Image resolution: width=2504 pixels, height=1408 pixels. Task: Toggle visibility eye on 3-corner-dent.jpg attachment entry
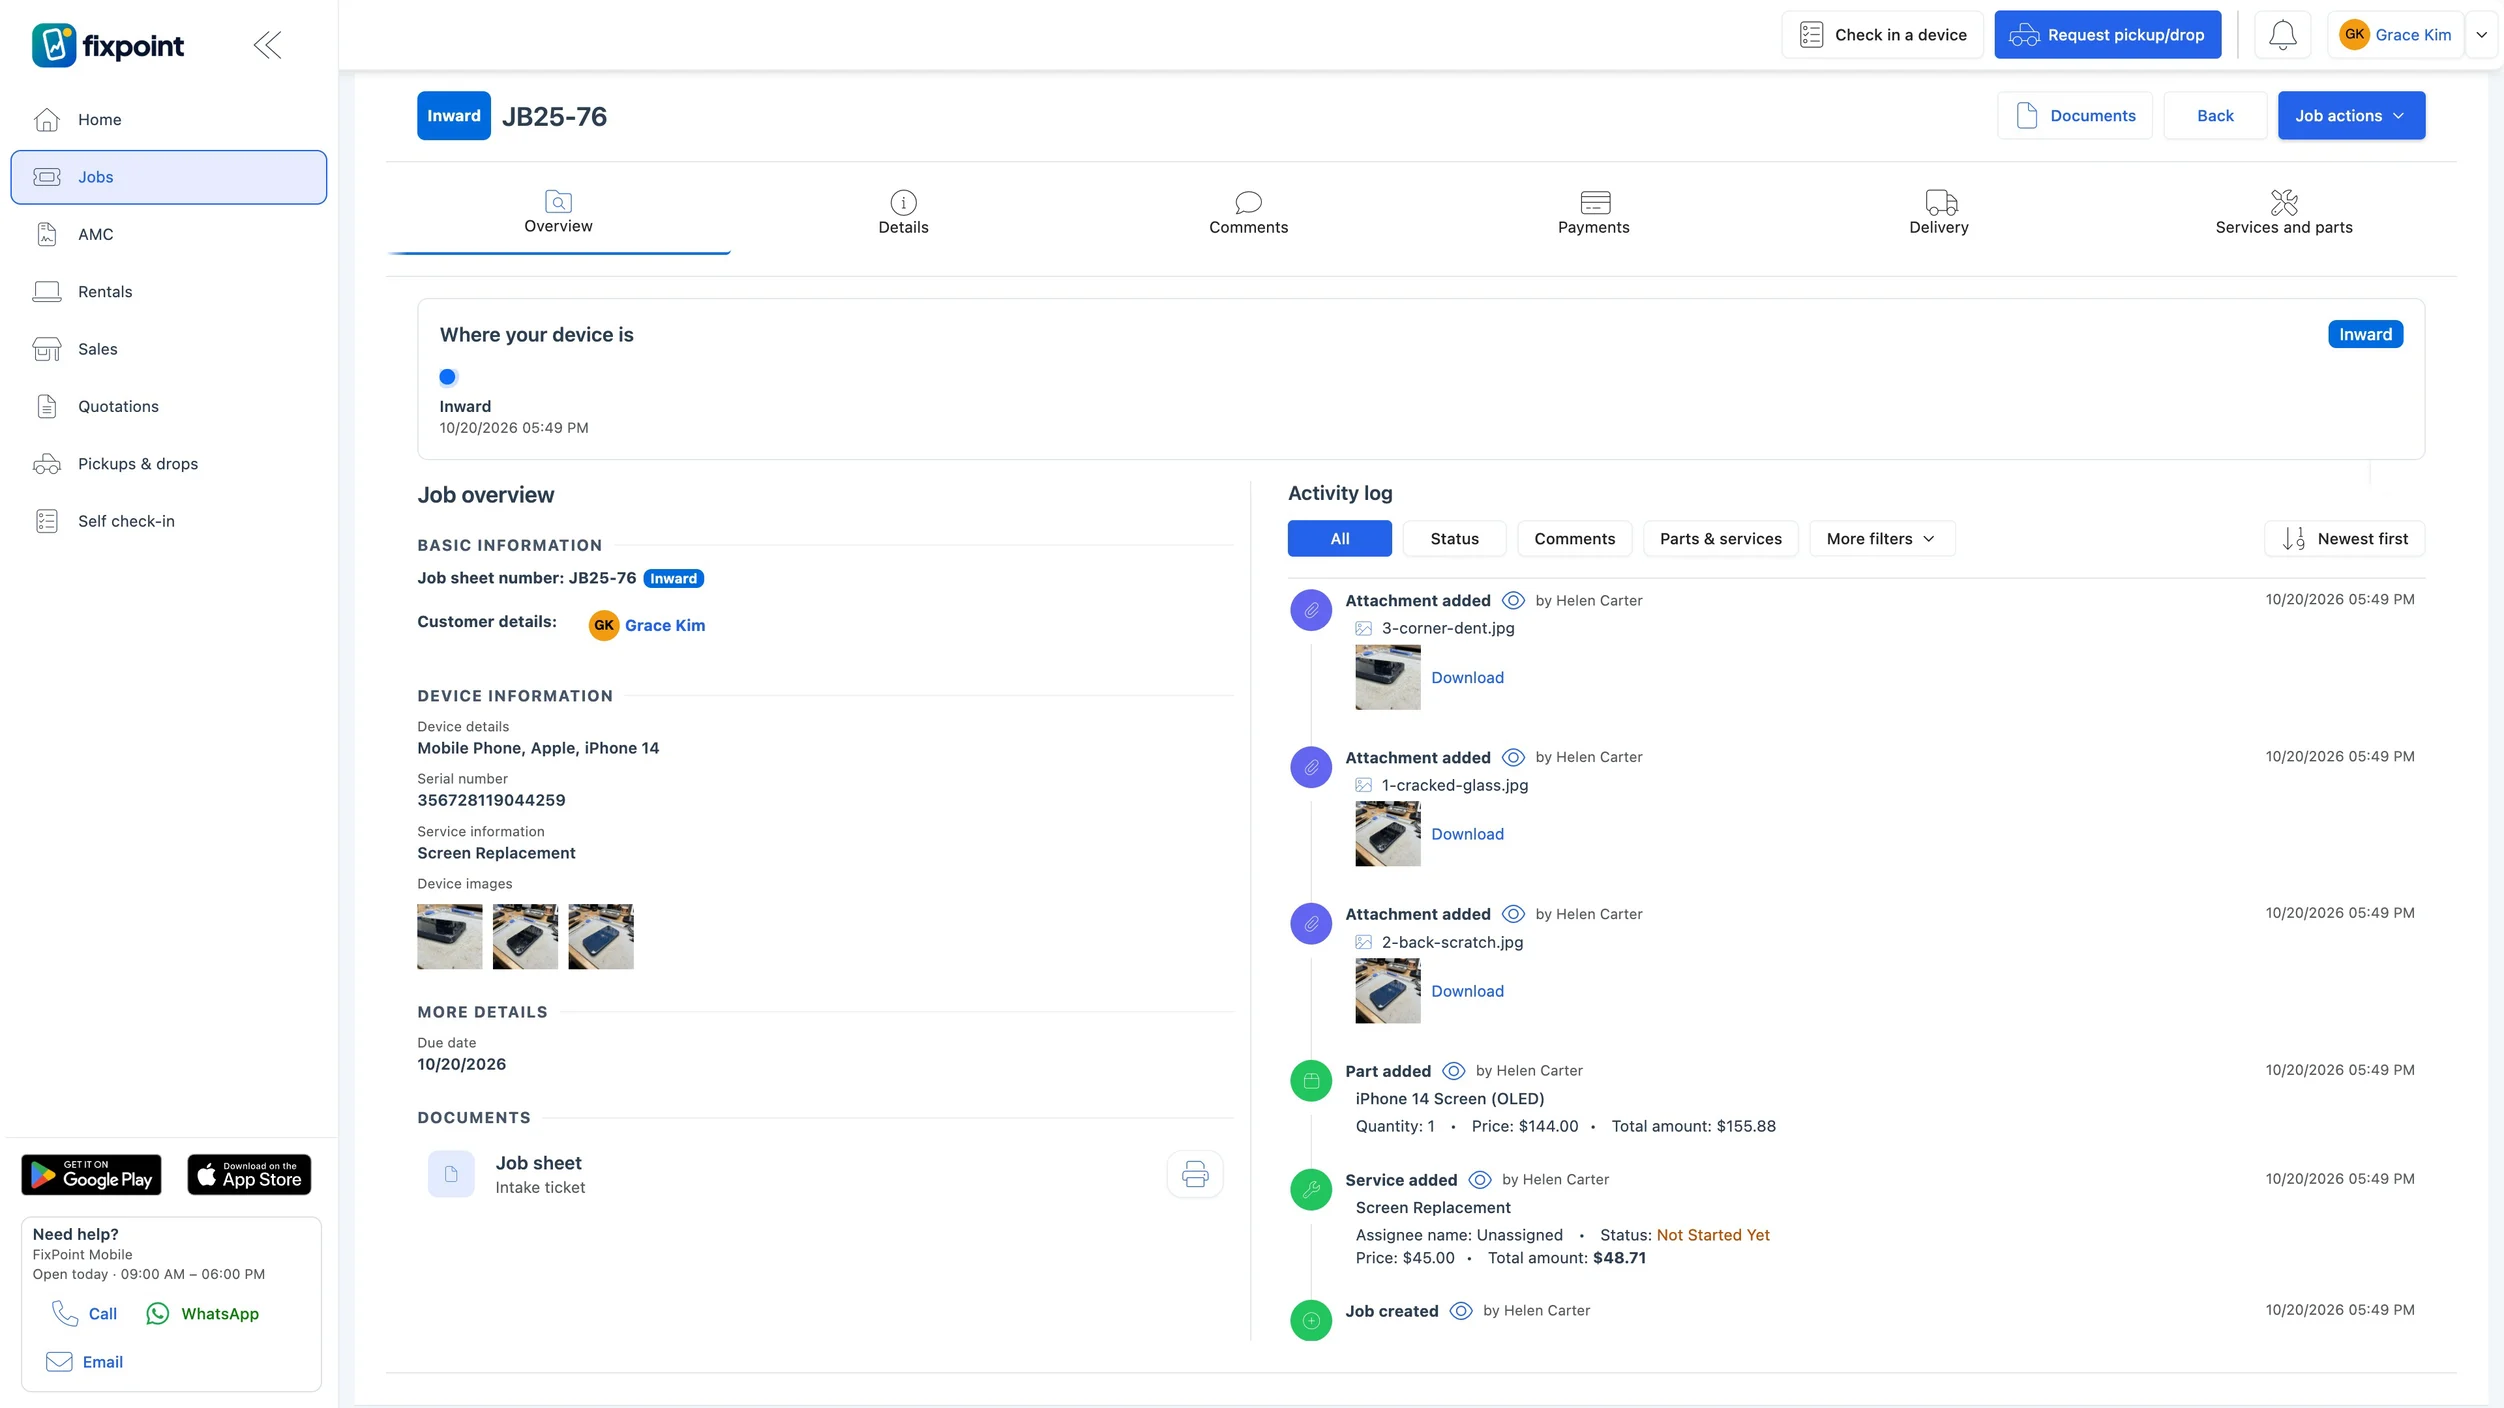coord(1513,601)
